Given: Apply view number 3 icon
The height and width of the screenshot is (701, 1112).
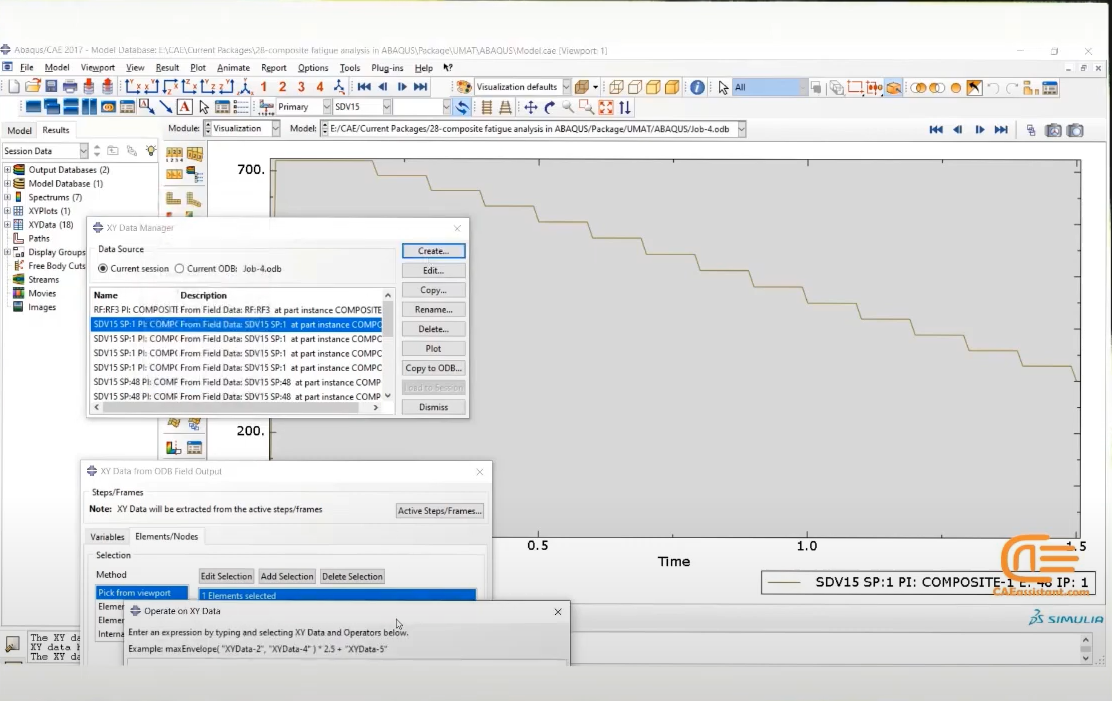Looking at the screenshot, I should pyautogui.click(x=301, y=87).
